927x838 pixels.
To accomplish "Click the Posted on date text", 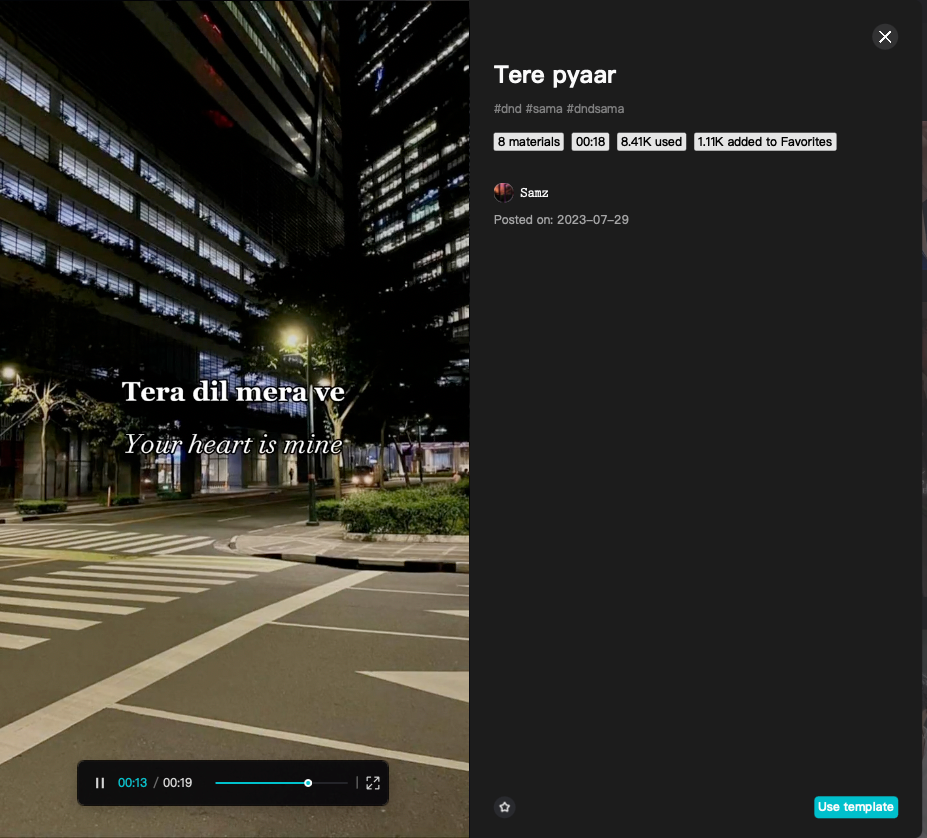I will click(561, 220).
